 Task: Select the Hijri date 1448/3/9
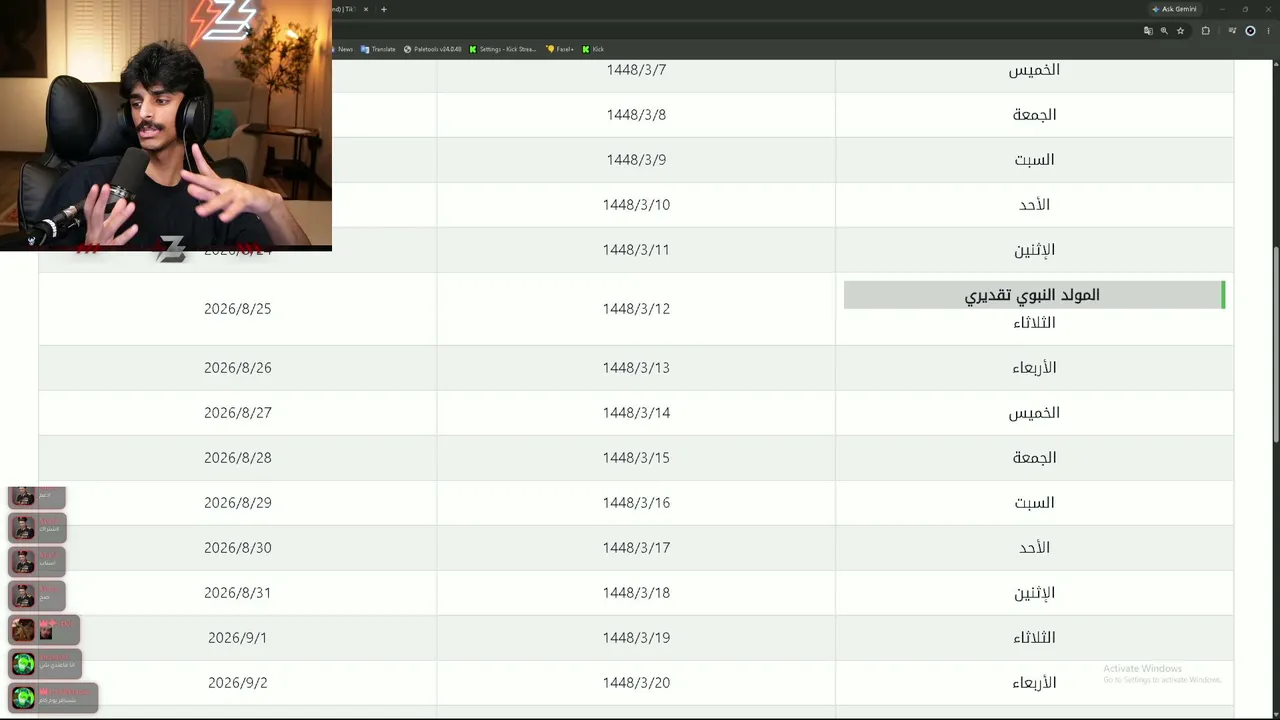[636, 160]
